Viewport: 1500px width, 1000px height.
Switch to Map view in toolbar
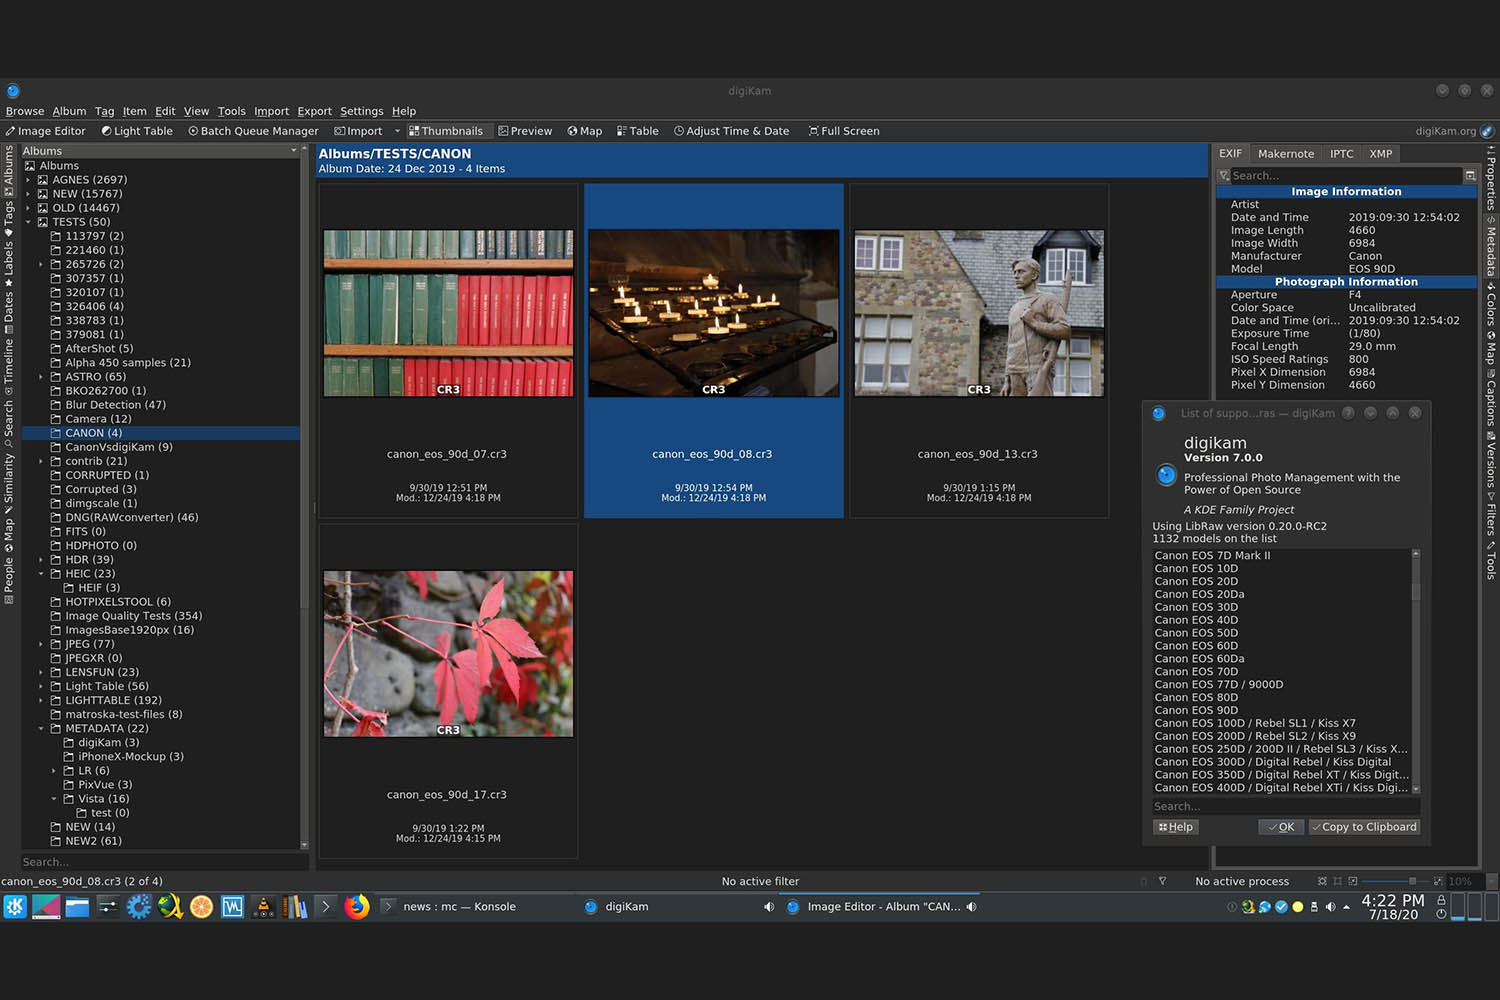coord(585,131)
